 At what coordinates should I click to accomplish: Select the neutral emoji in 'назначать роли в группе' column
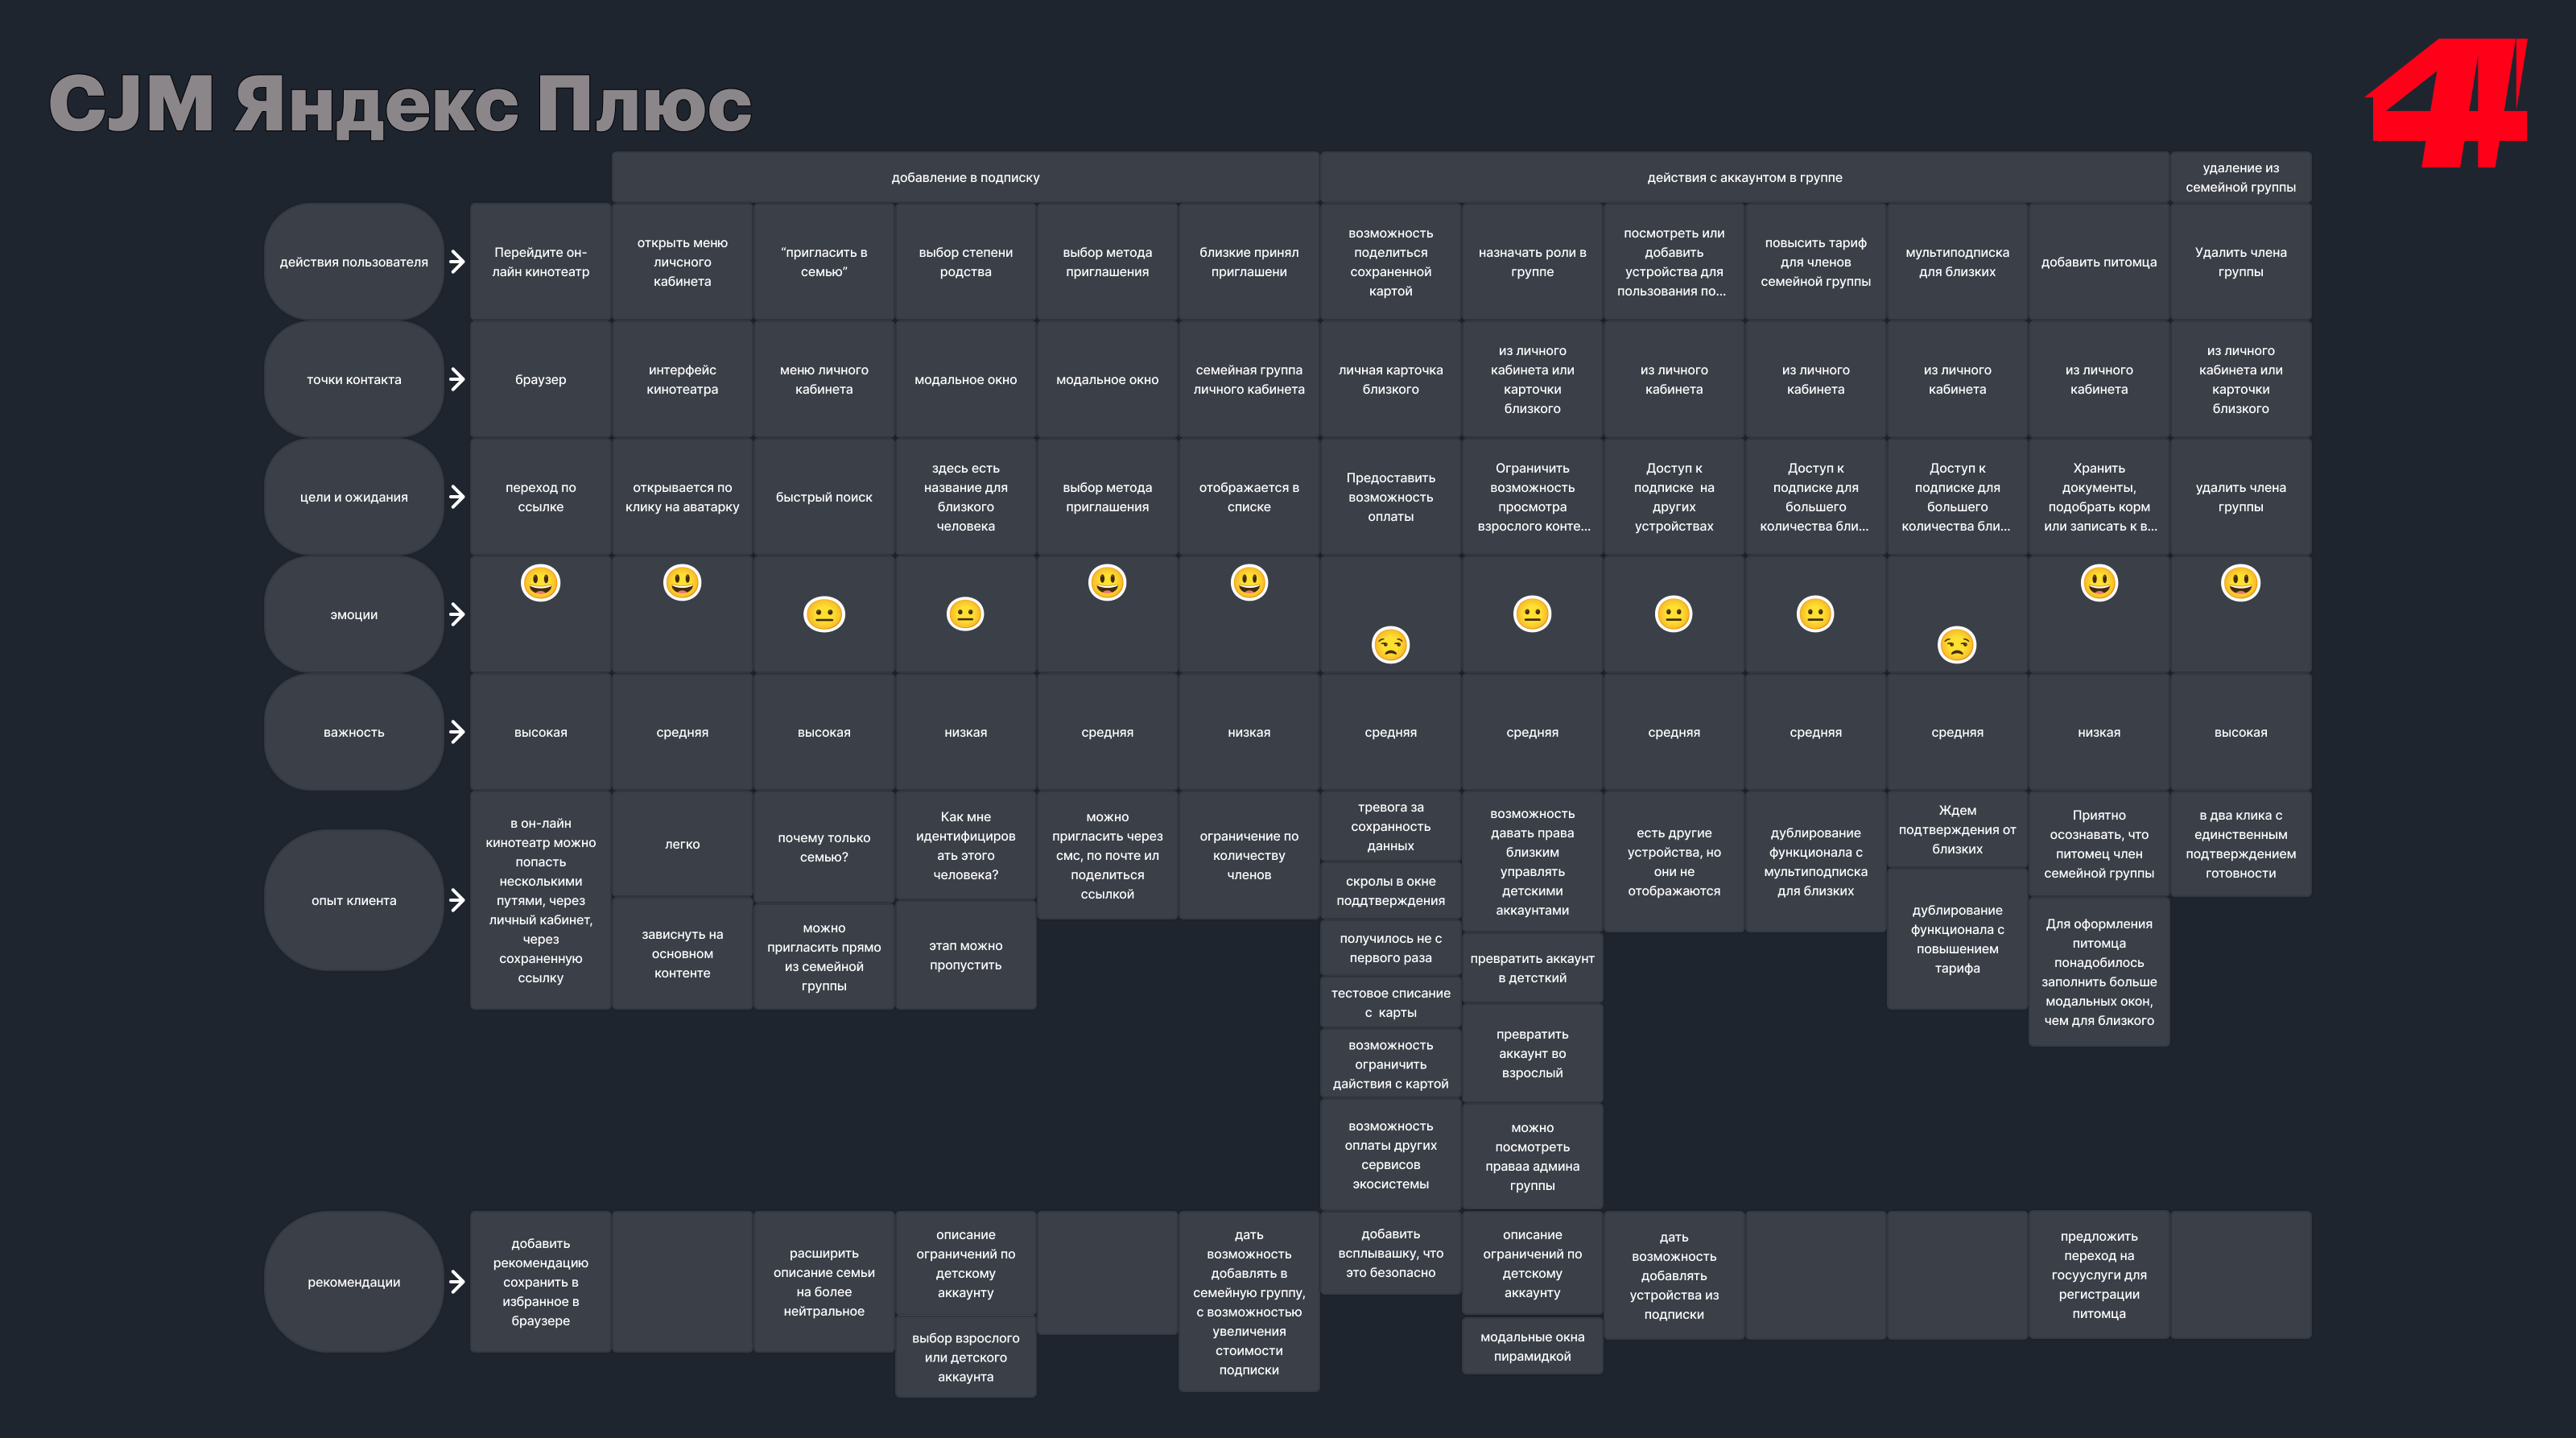pos(1532,614)
